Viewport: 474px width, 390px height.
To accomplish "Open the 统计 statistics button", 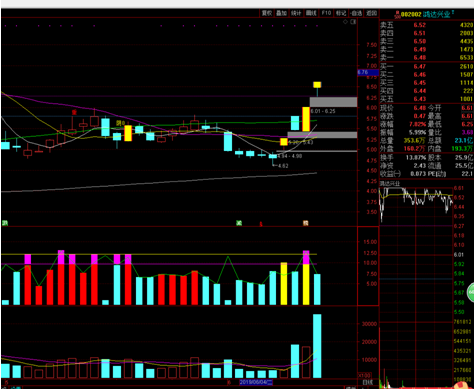I will pyautogui.click(x=296, y=13).
